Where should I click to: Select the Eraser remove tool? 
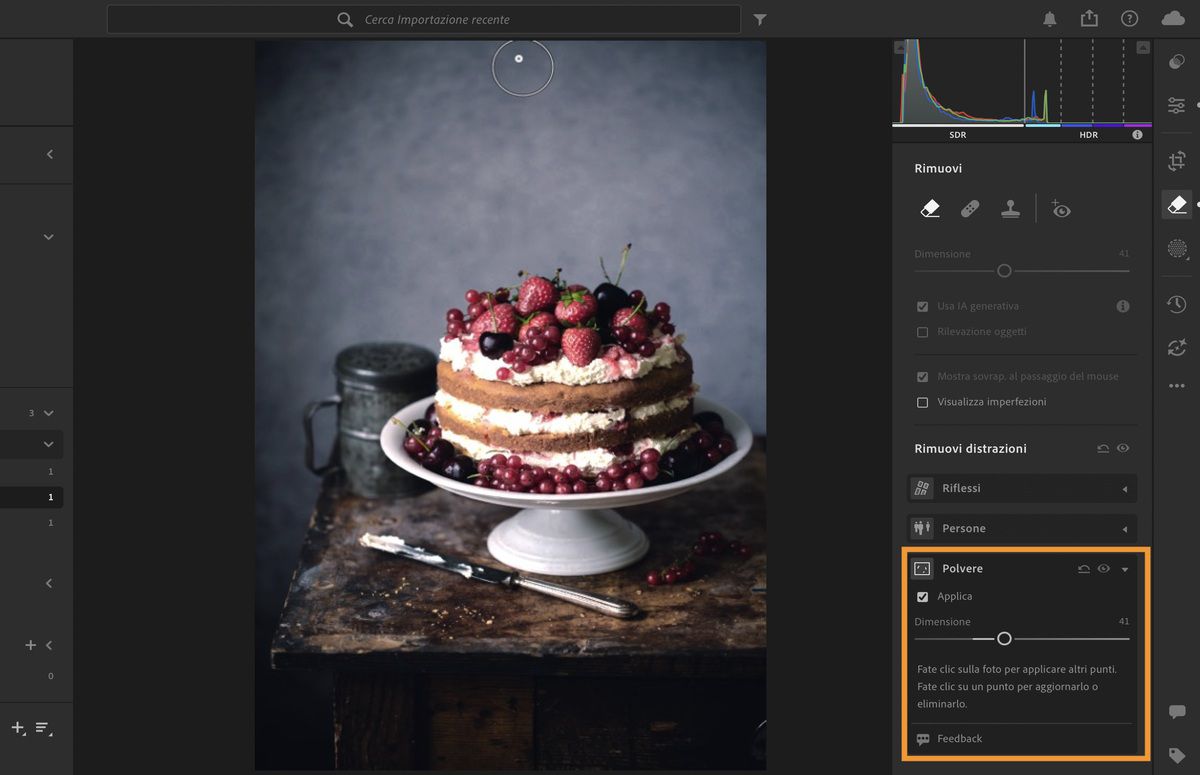(x=930, y=208)
